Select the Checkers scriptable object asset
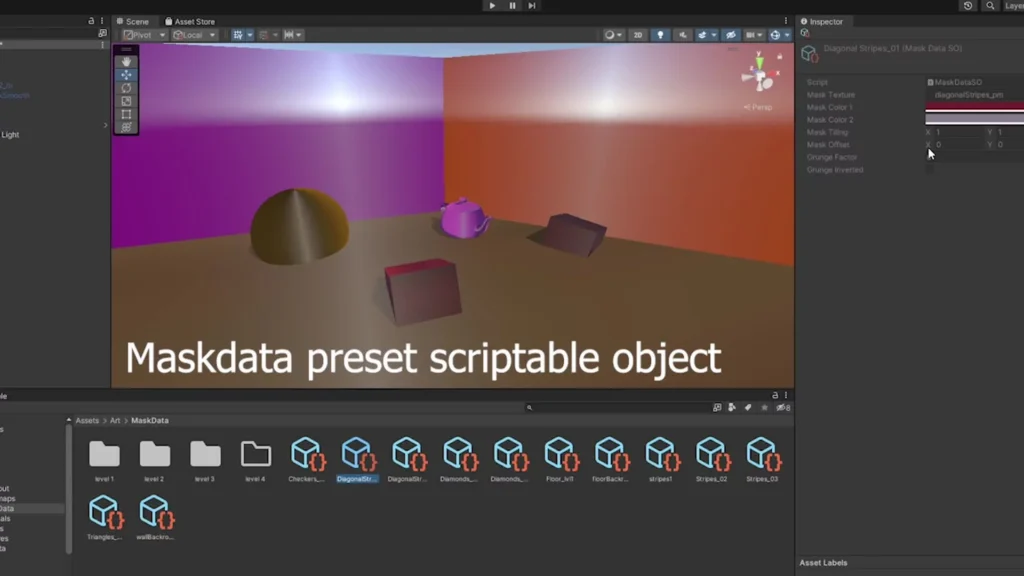 [x=306, y=460]
